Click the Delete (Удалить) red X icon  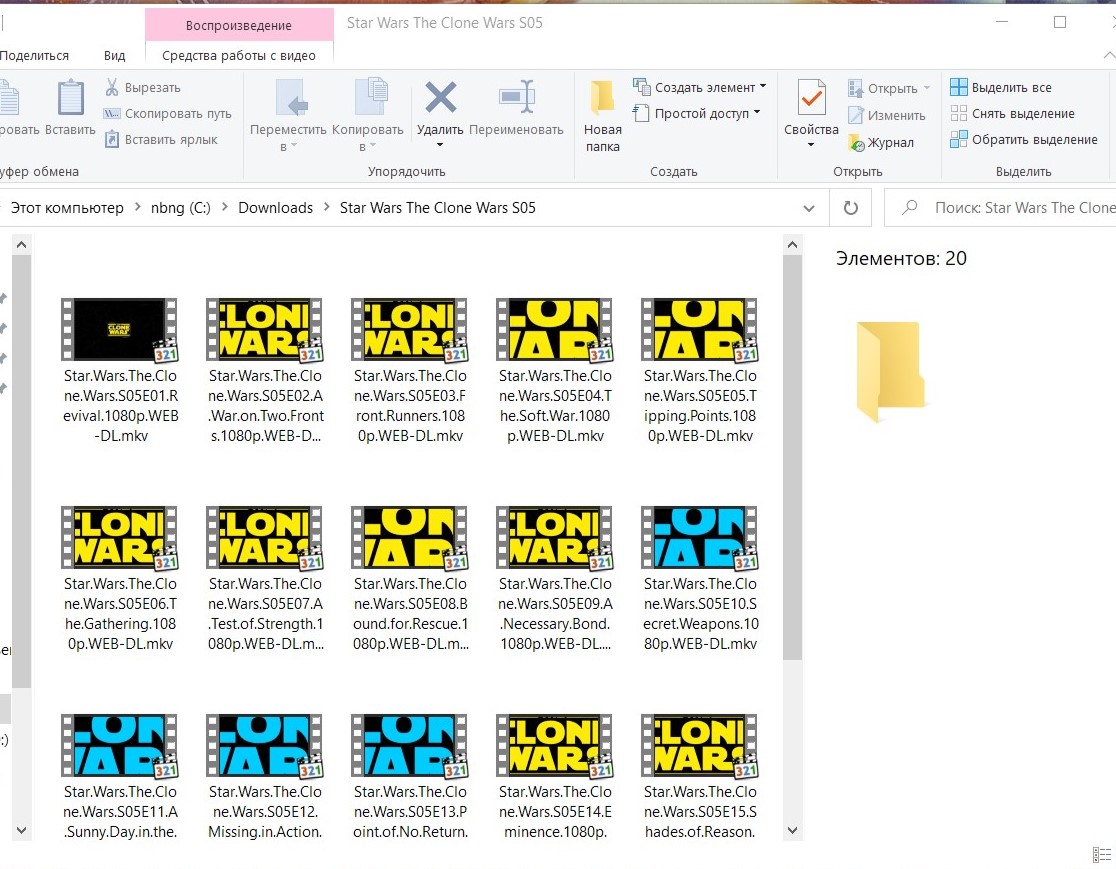[x=441, y=98]
